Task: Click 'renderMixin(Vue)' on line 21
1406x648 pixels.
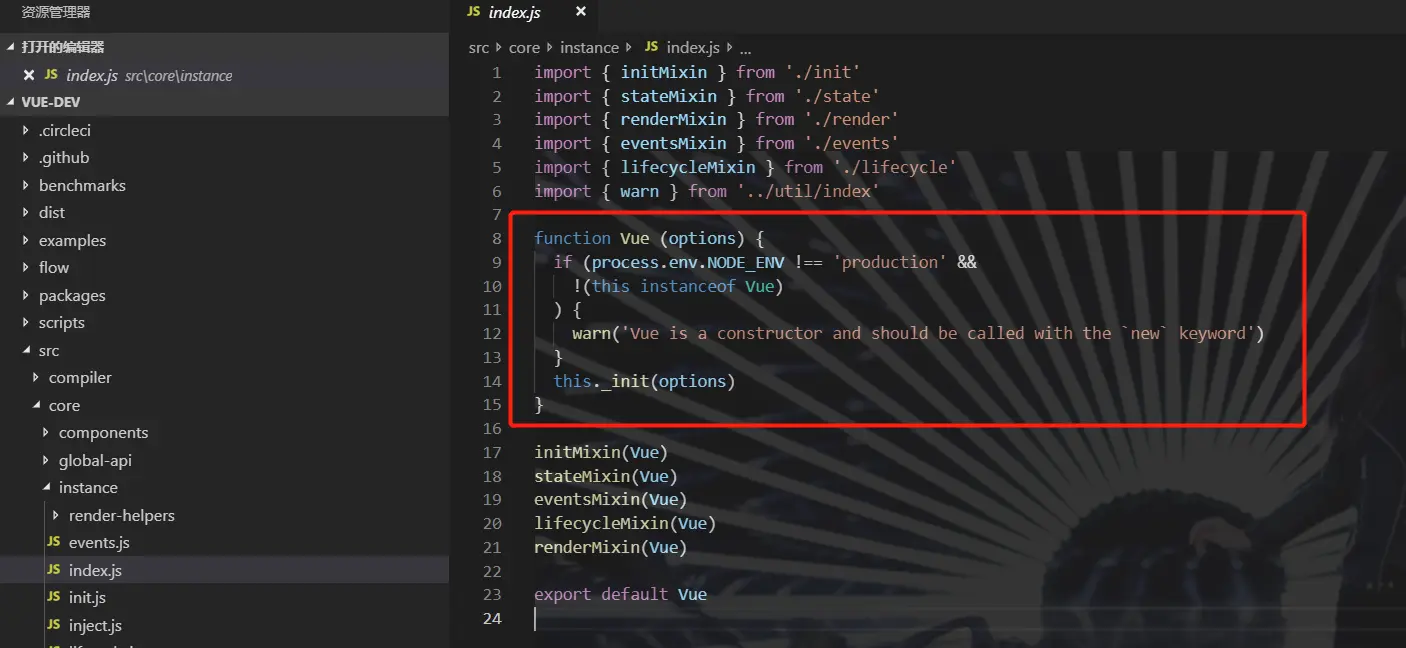Action: click(611, 547)
